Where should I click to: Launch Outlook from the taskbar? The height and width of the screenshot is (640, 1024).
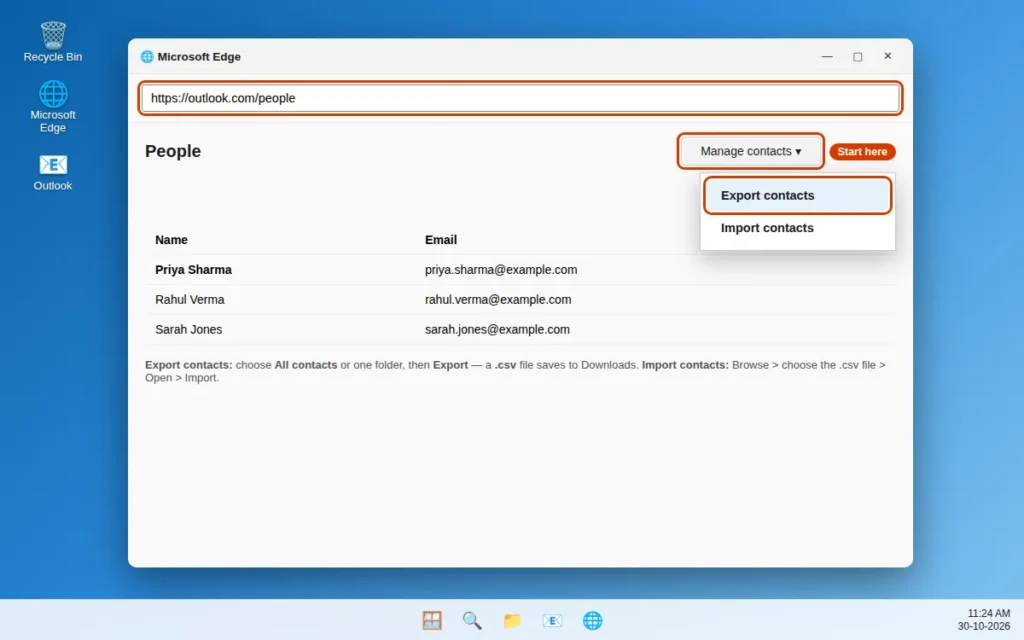(x=552, y=620)
